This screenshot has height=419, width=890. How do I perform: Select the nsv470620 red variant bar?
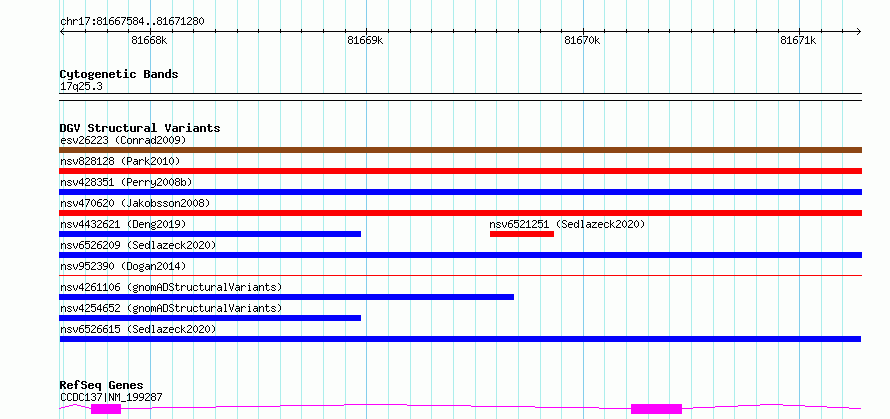coord(460,213)
